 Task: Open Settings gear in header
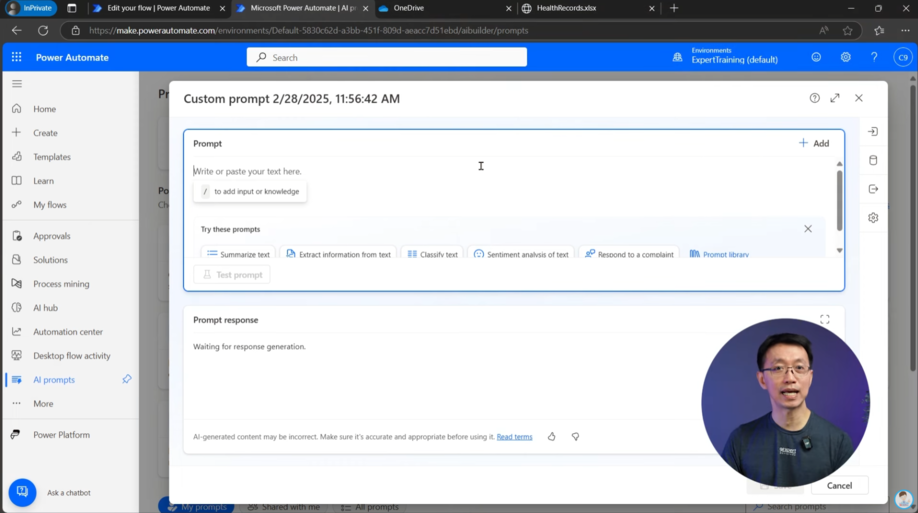coord(845,57)
